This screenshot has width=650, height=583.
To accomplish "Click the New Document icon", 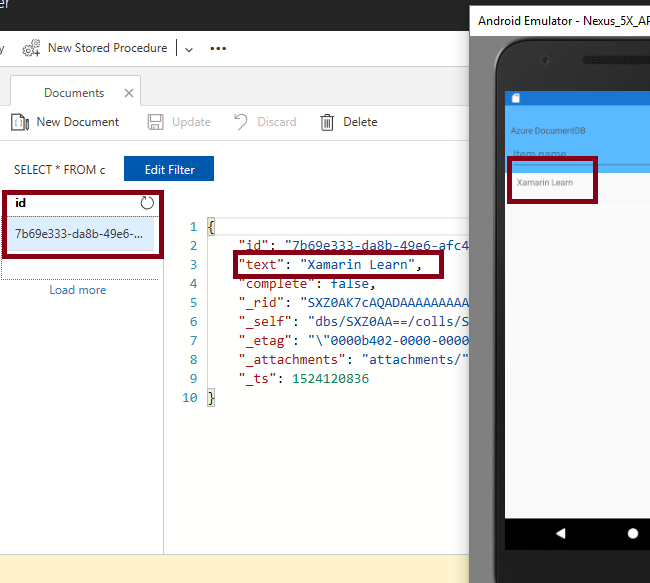I will [x=20, y=122].
